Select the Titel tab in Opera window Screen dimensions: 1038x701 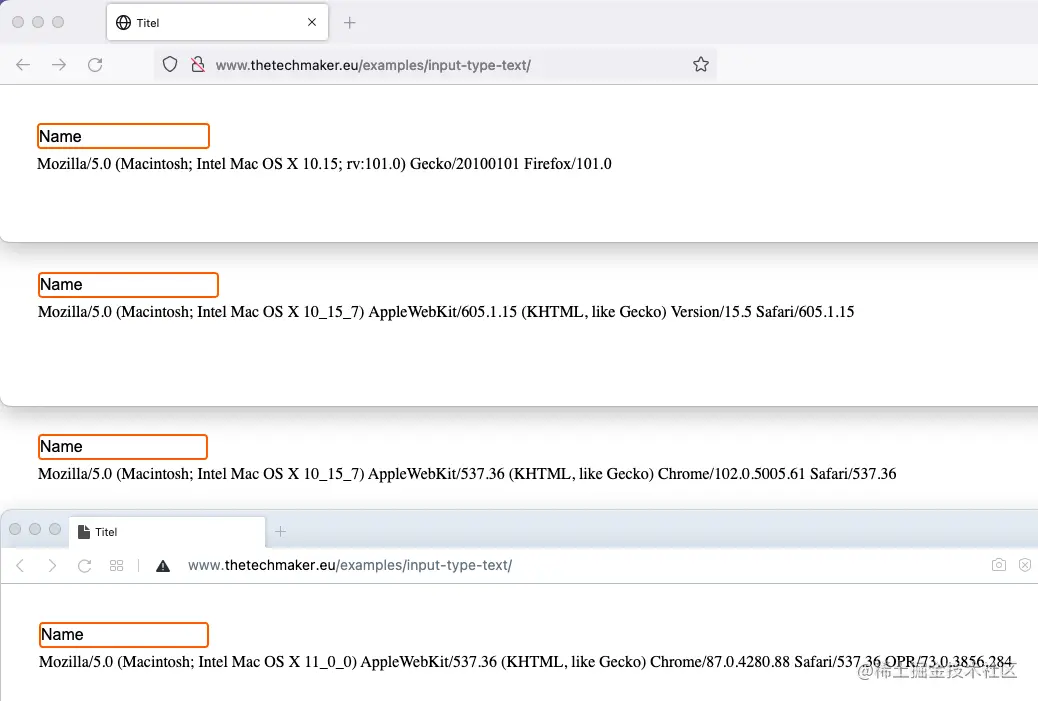[167, 532]
